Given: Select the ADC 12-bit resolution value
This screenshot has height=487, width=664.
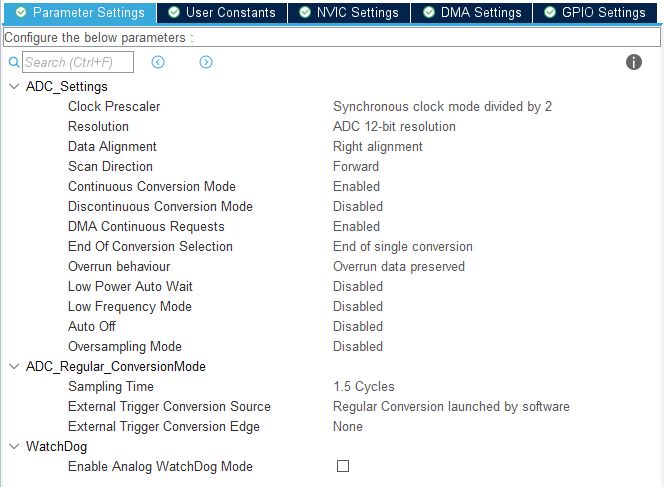Looking at the screenshot, I should (x=394, y=126).
